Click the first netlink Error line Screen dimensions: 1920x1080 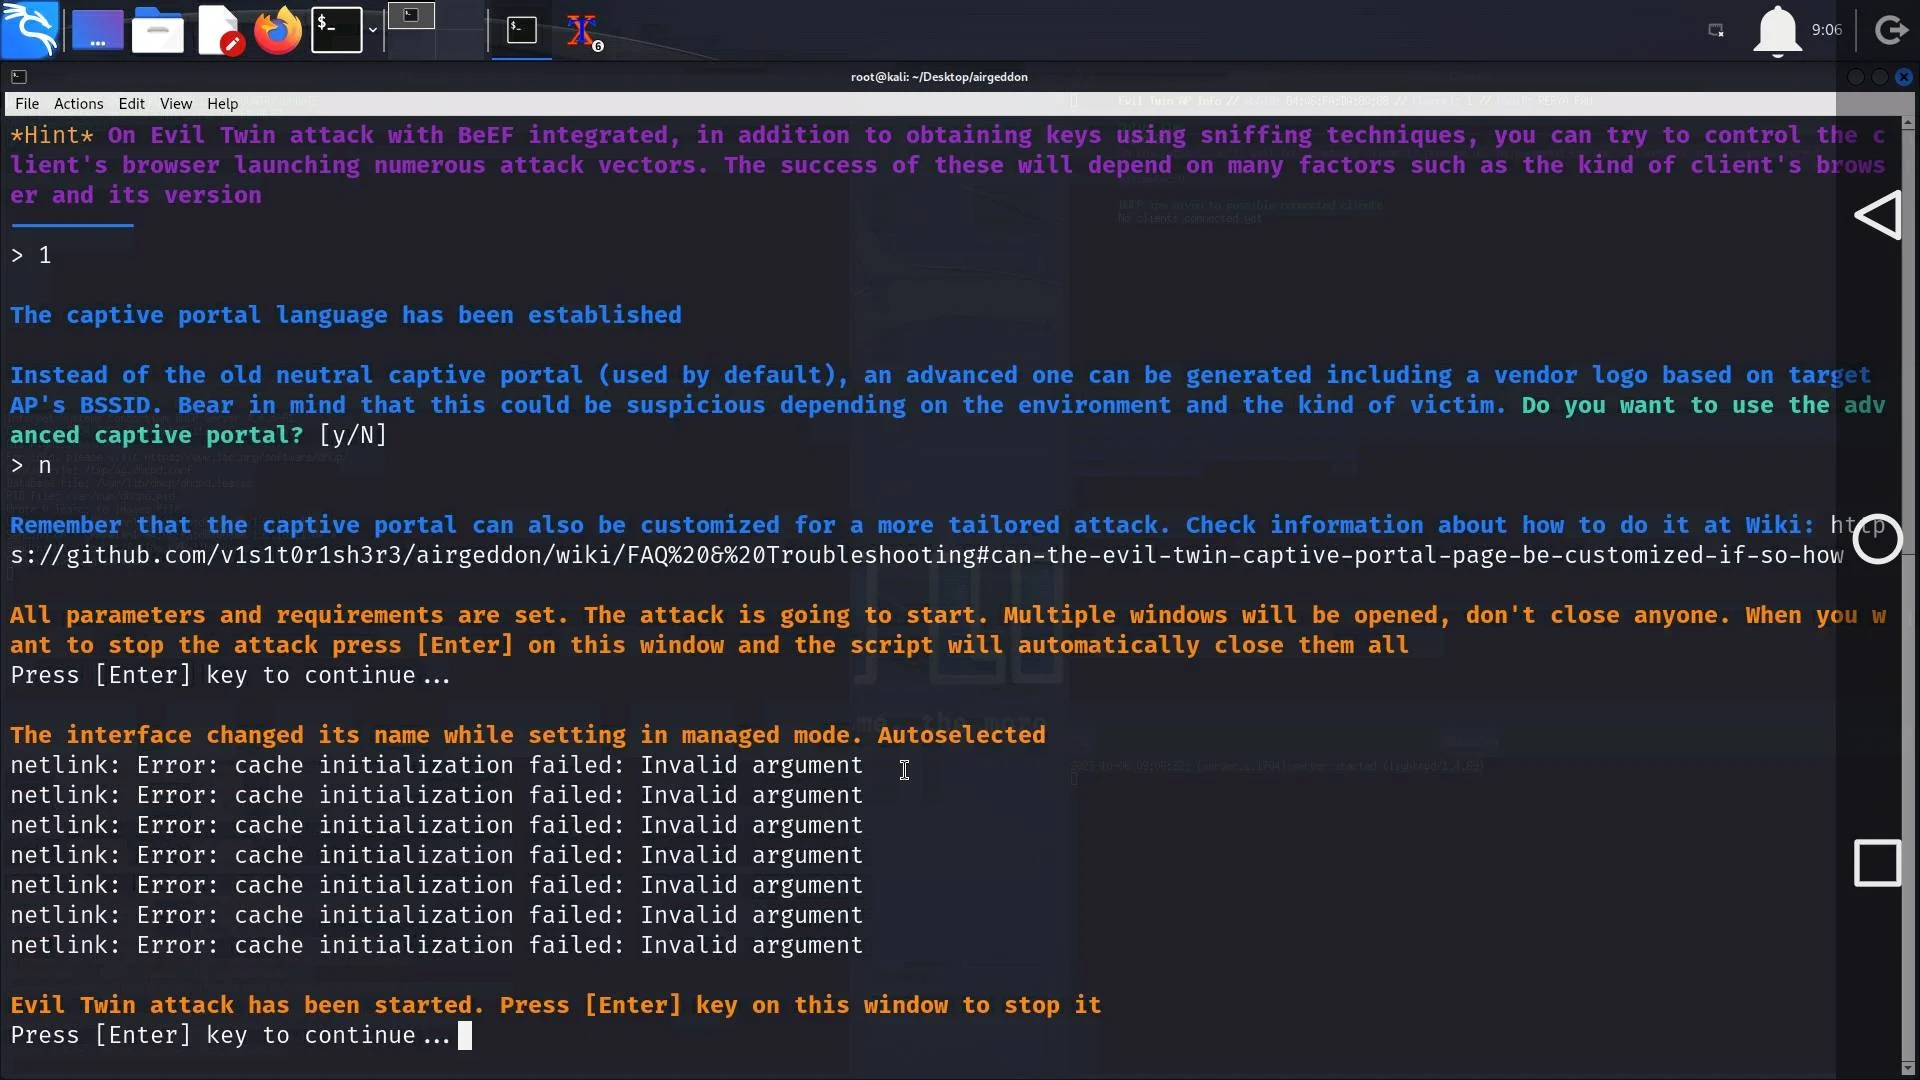click(x=436, y=765)
